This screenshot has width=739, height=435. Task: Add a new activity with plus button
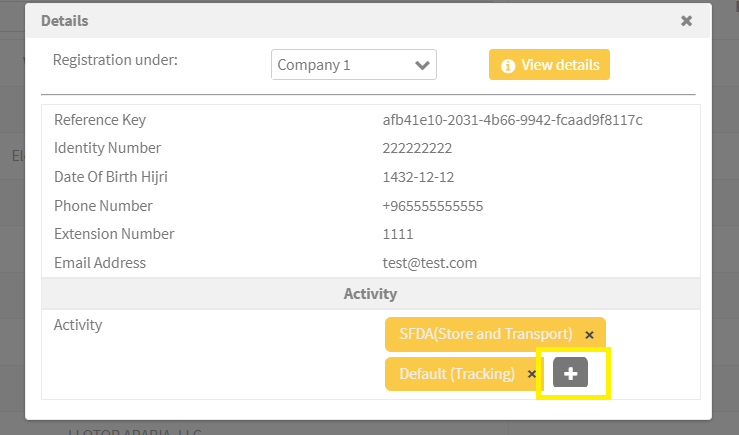pyautogui.click(x=570, y=373)
